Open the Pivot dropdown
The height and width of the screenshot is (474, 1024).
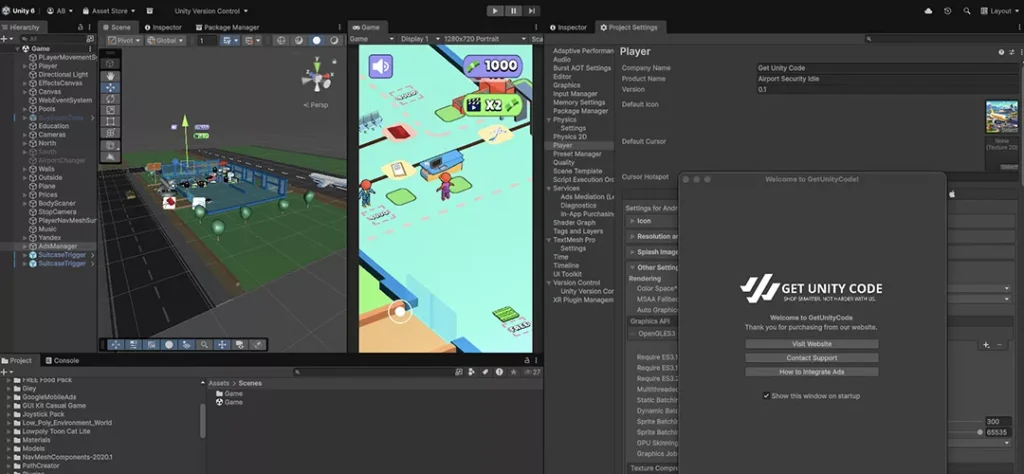(123, 40)
